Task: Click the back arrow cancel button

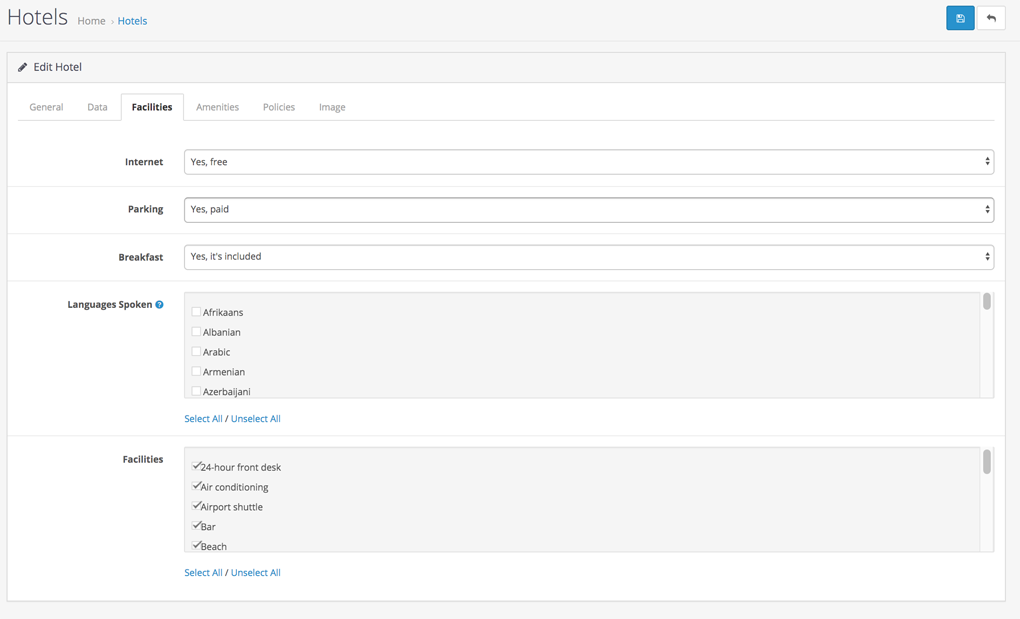Action: point(991,18)
